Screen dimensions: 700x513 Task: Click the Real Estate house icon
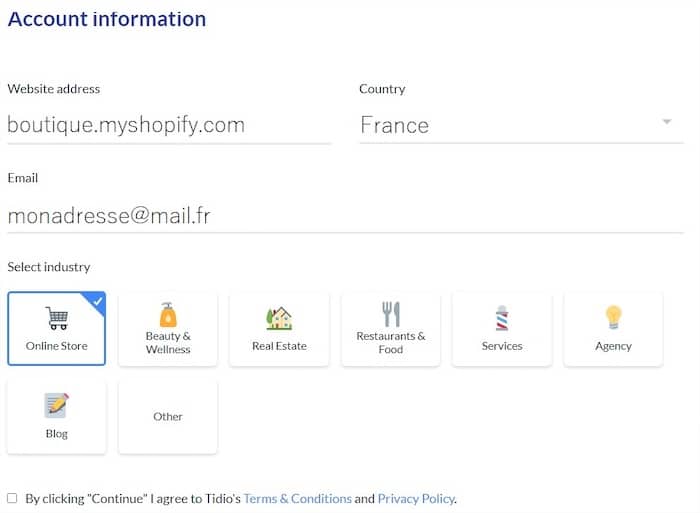tap(279, 319)
